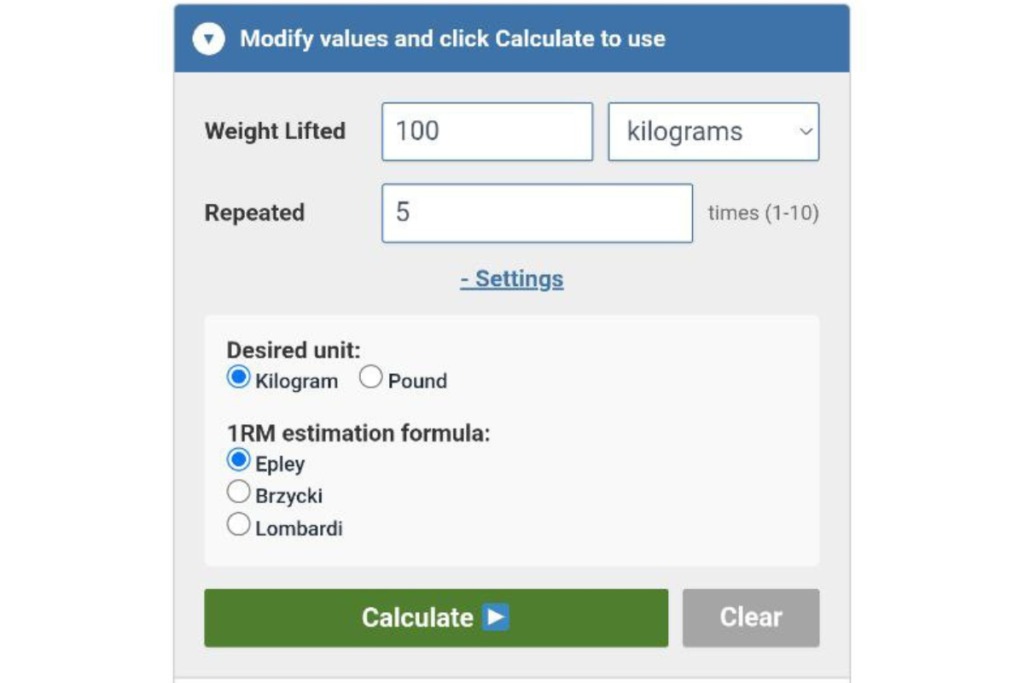1024x683 pixels.
Task: Choose the Lombardi estimation formula
Action: pyautogui.click(x=238, y=523)
